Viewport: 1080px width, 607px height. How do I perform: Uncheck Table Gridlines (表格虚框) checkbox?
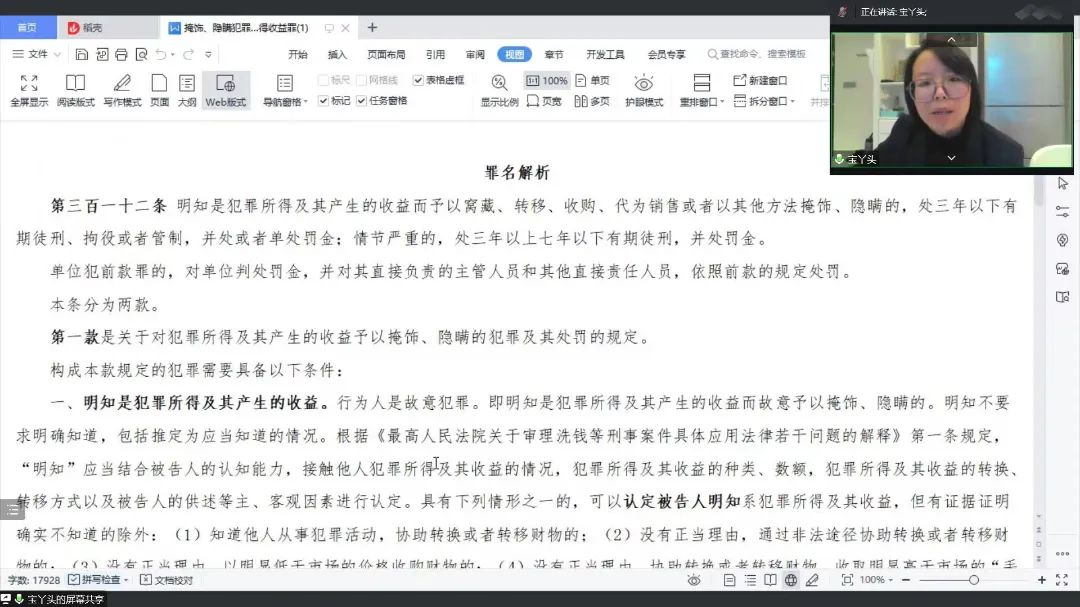[418, 81]
